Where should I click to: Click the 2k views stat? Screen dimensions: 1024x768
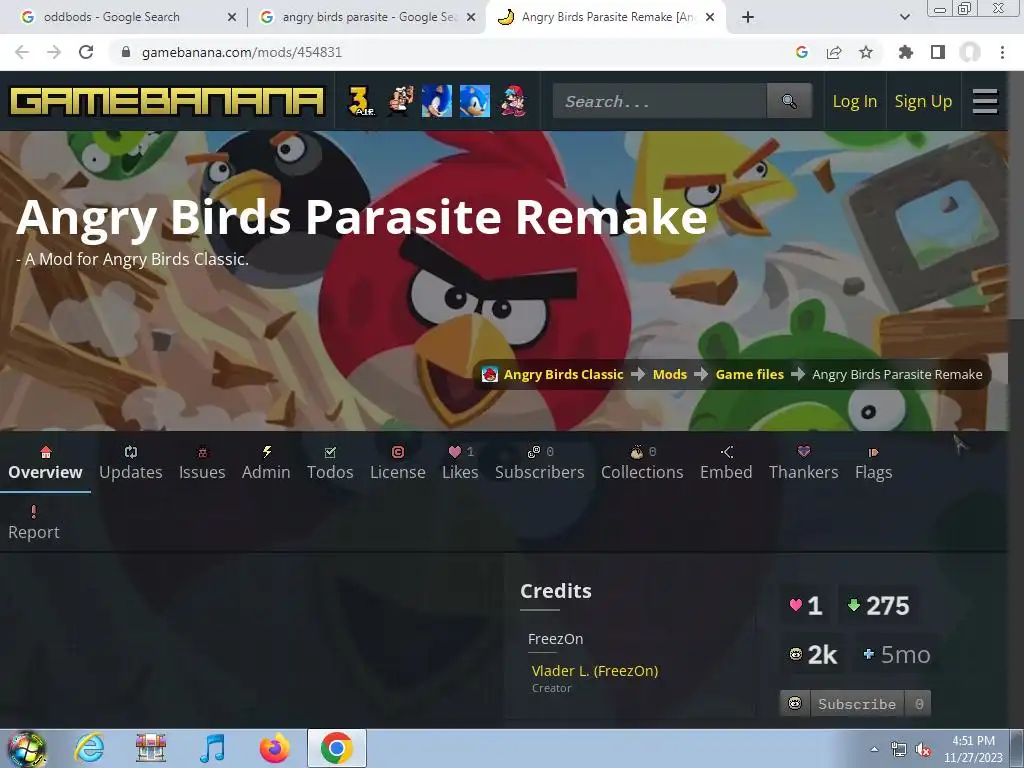point(813,654)
